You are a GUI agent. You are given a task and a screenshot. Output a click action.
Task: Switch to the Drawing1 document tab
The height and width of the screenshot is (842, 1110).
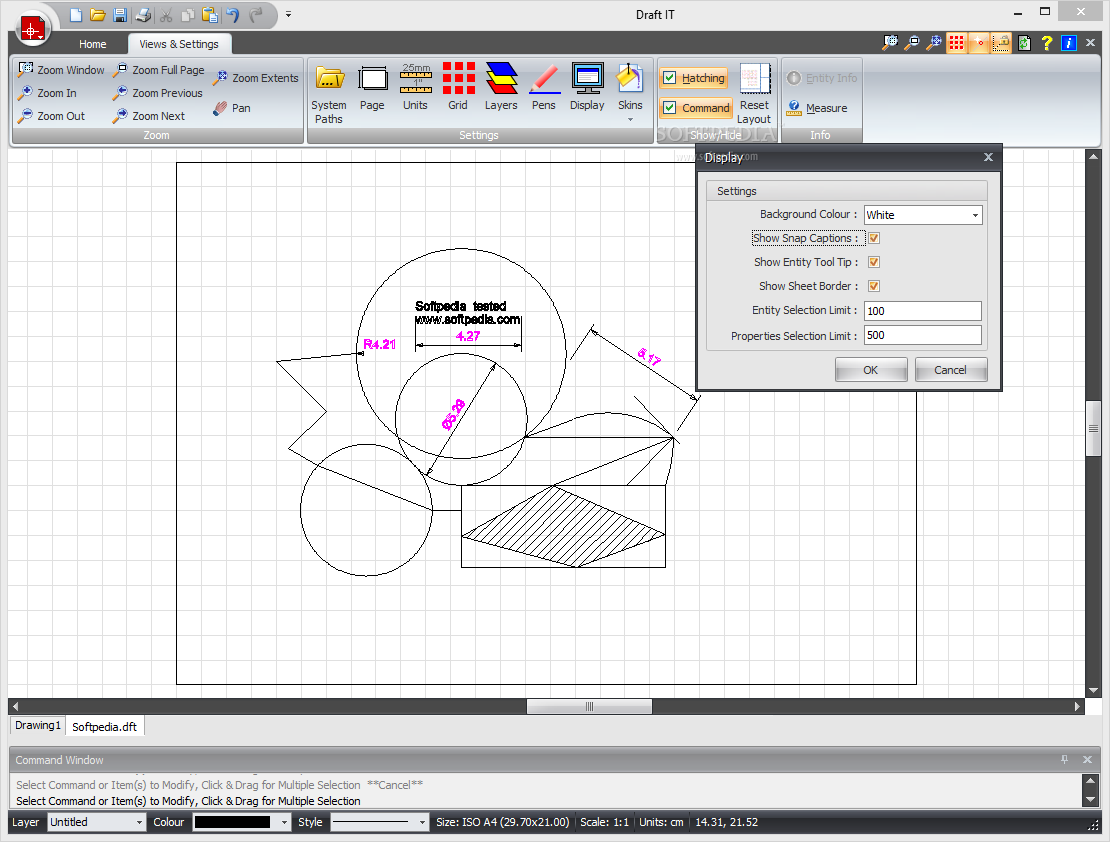[38, 726]
